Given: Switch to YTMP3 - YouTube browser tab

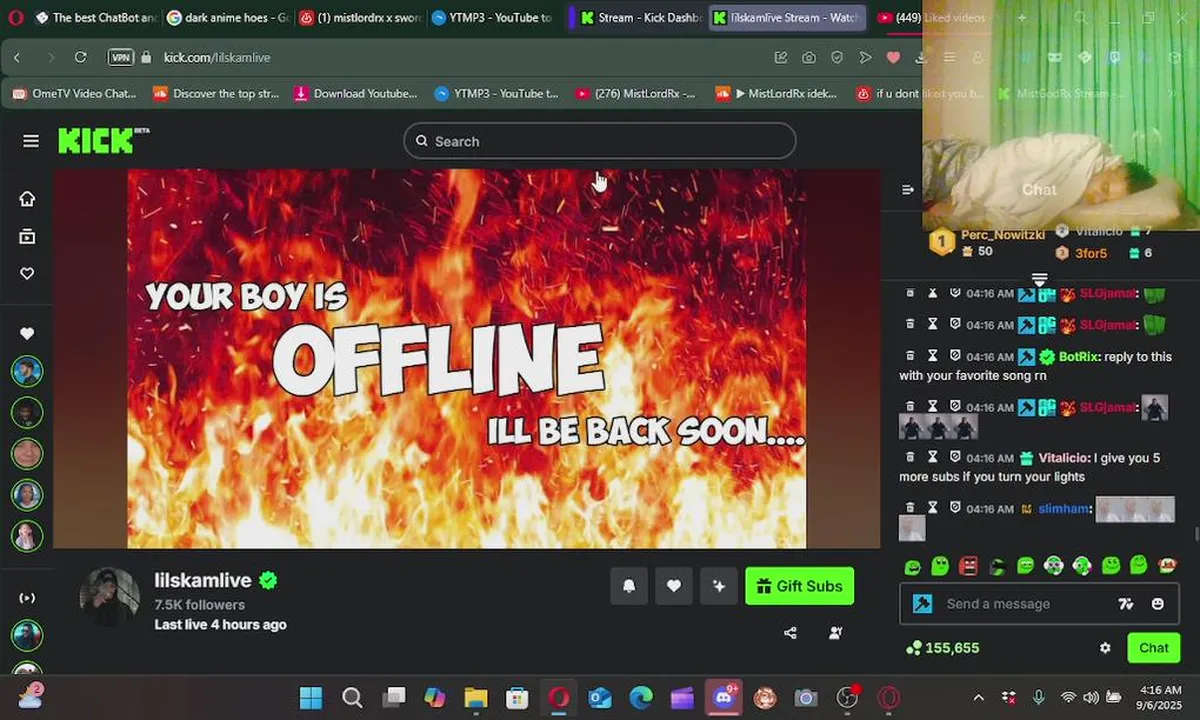Looking at the screenshot, I should [493, 18].
